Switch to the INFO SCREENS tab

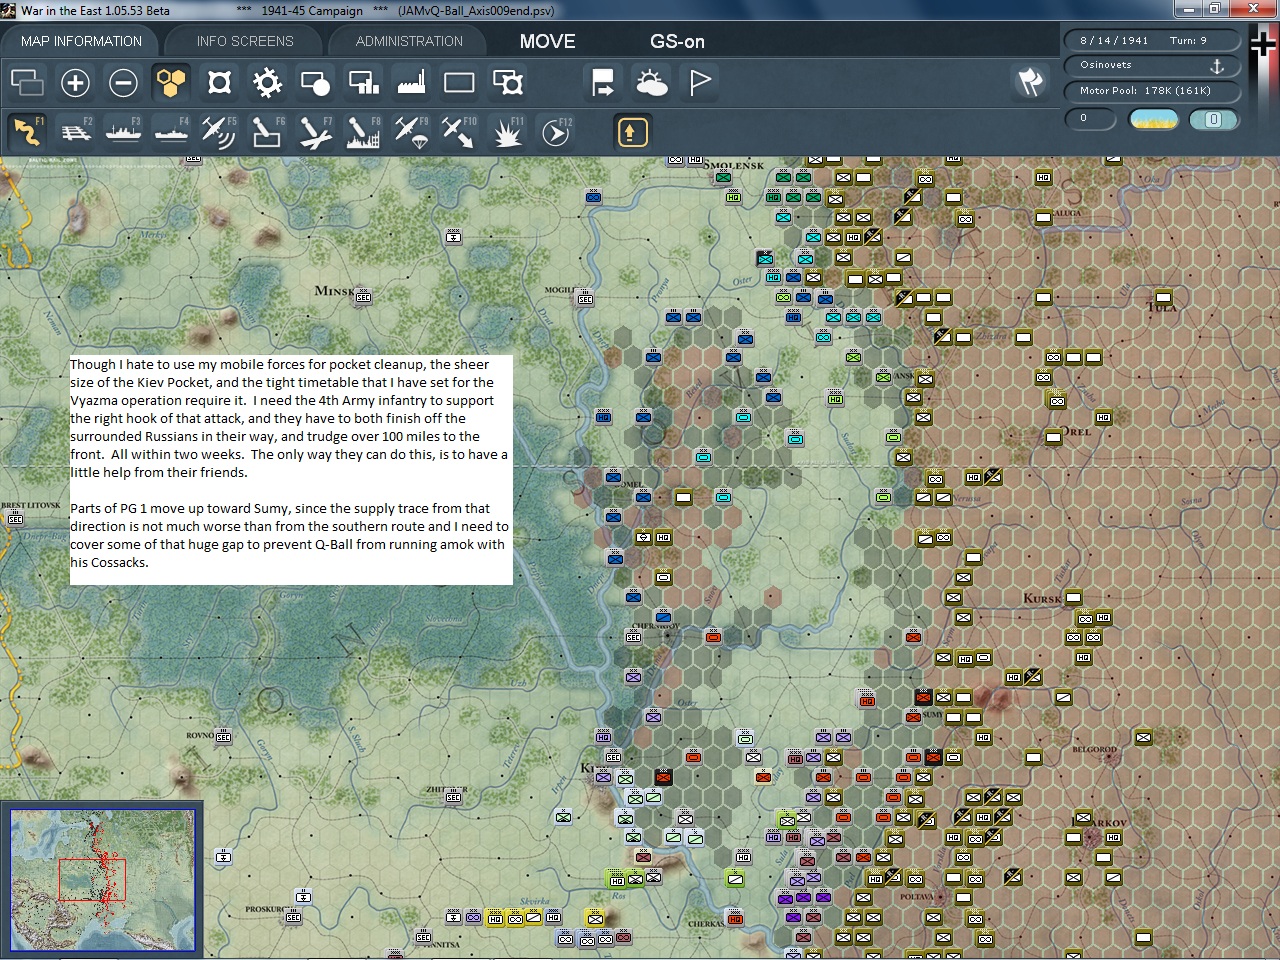pyautogui.click(x=245, y=41)
